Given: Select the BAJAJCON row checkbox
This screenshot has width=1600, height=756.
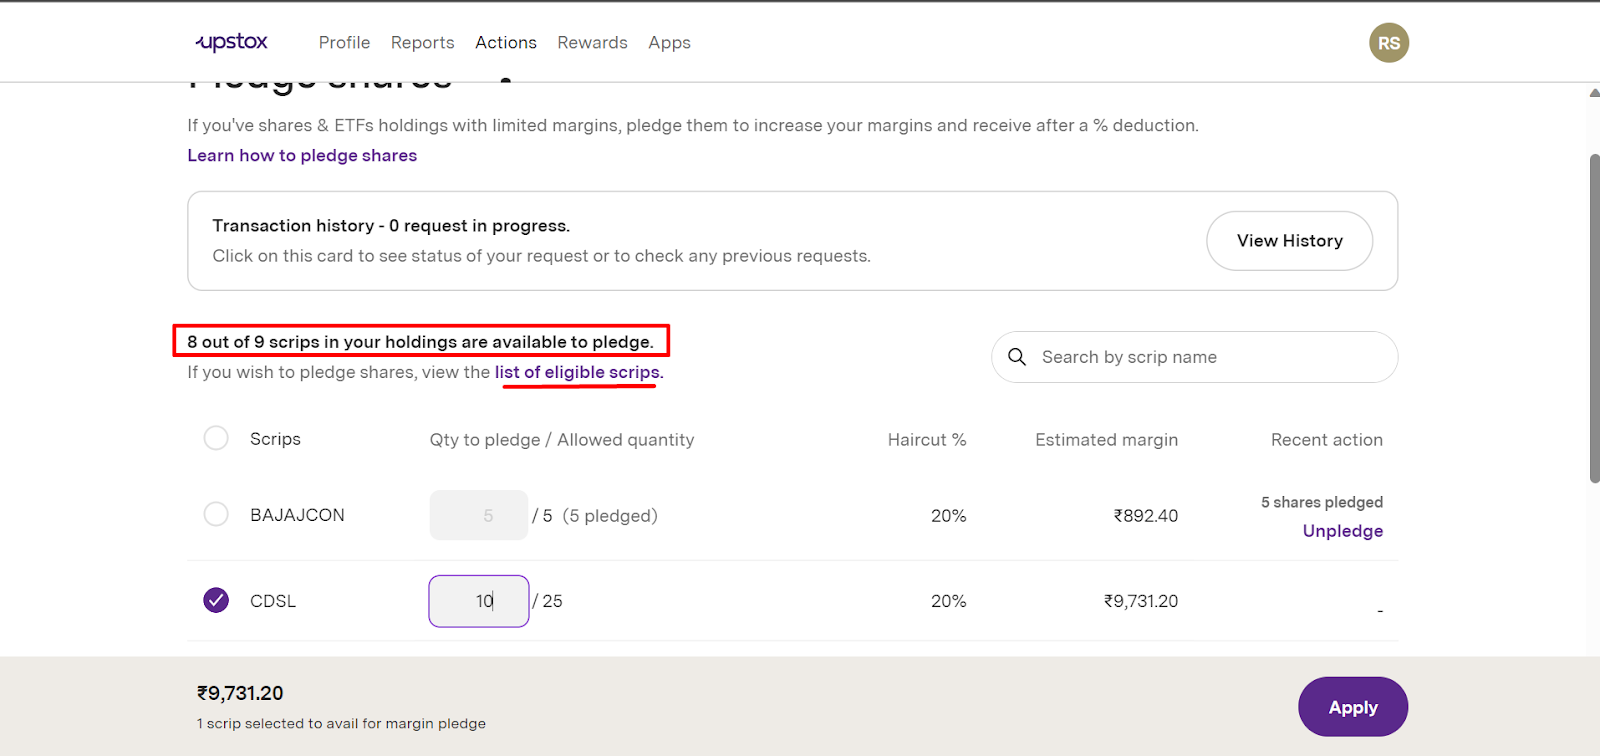Looking at the screenshot, I should tap(216, 514).
